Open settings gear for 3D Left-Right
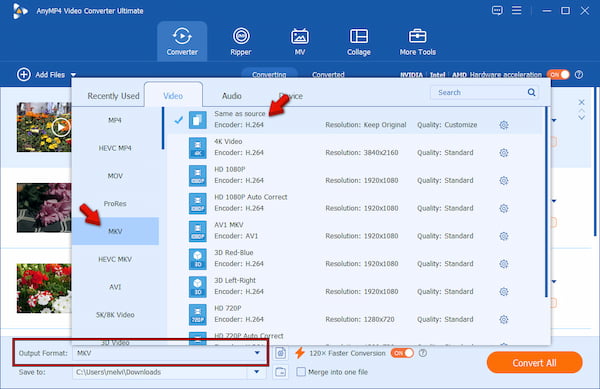The width and height of the screenshot is (600, 389). [x=504, y=291]
